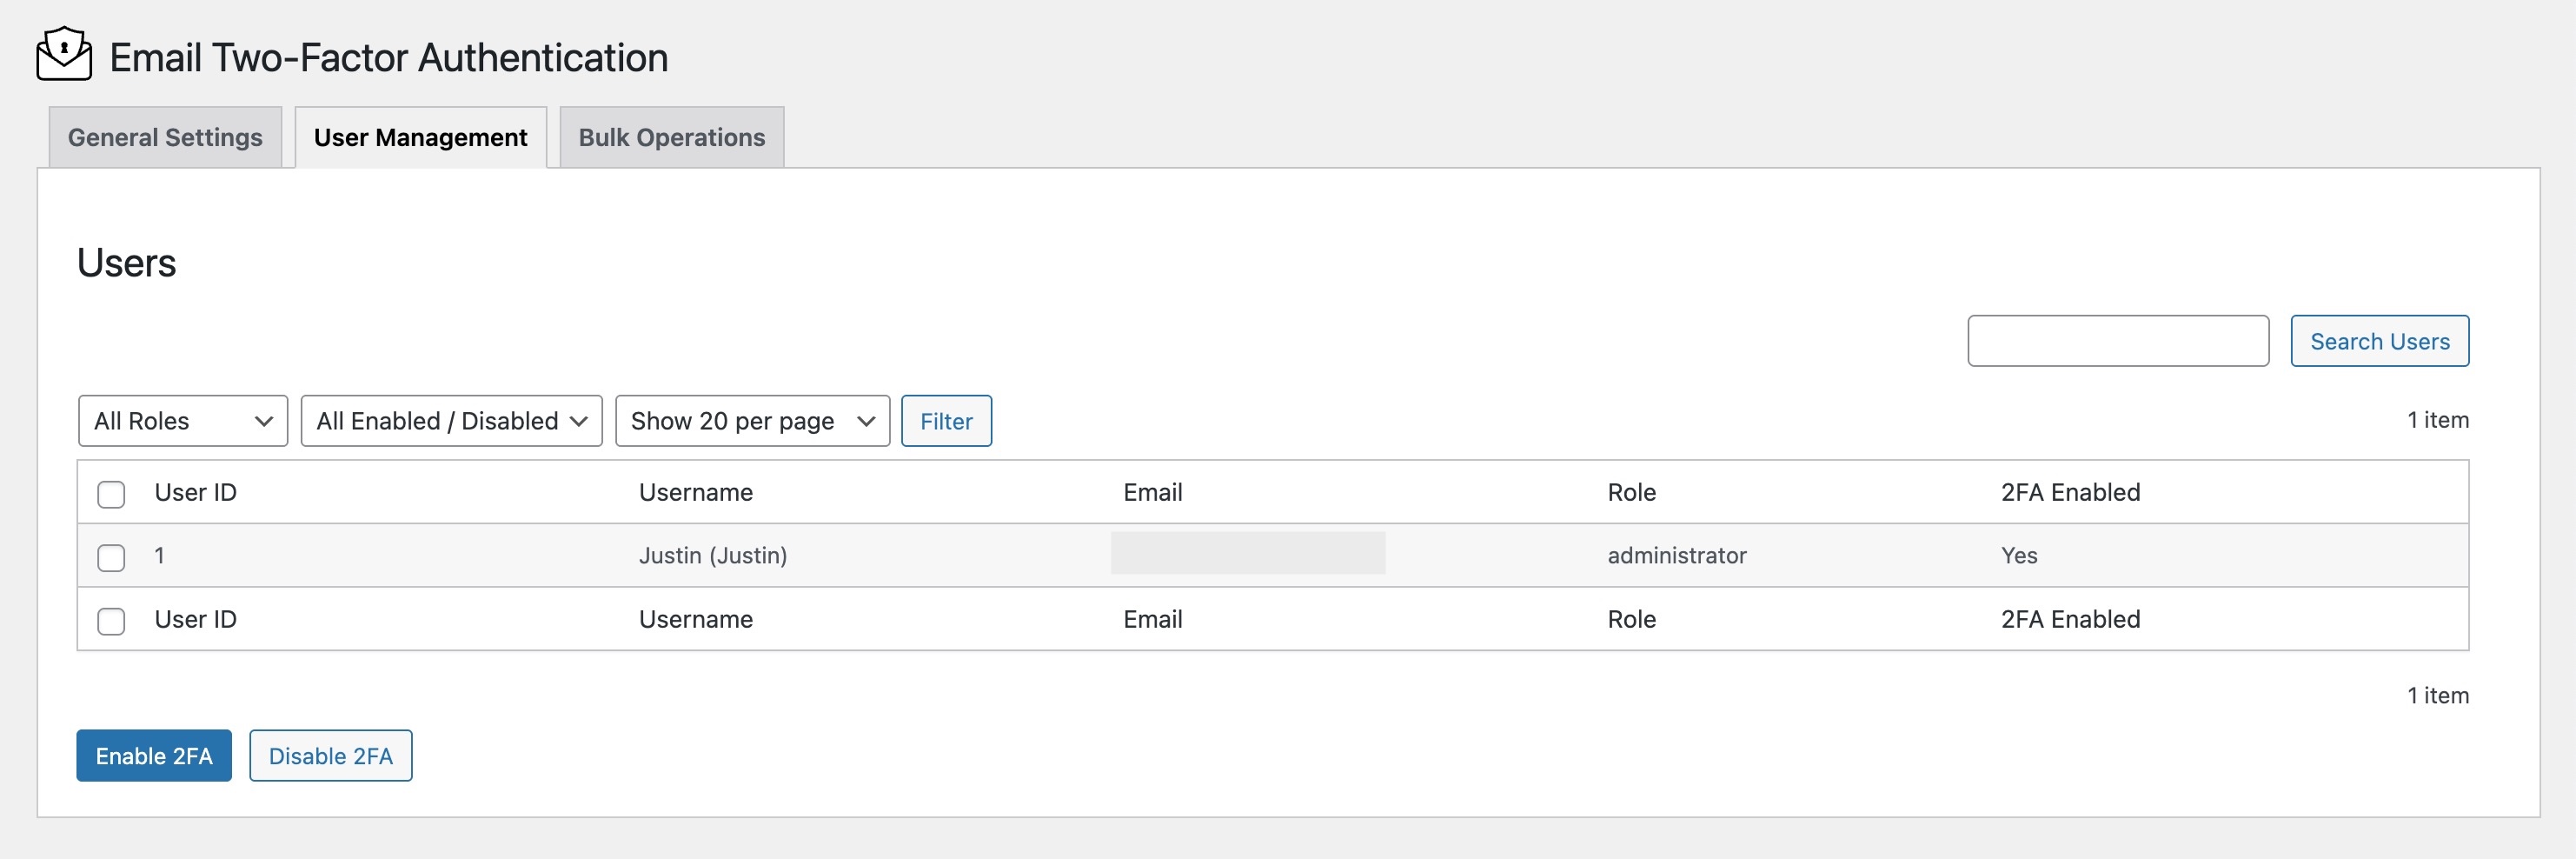Screen dimensions: 2576x859
Task: Focus the user search input field
Action: (2117, 341)
